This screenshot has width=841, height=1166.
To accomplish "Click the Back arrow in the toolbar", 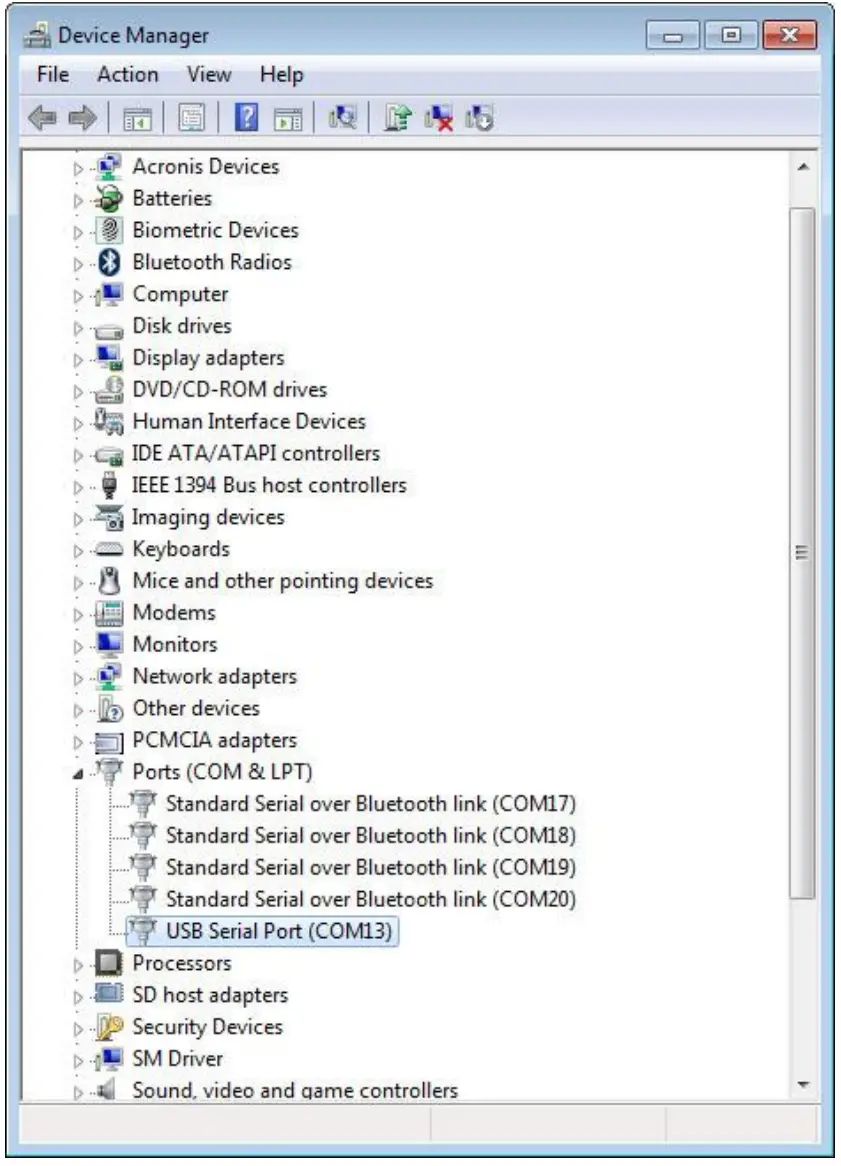I will coord(42,119).
